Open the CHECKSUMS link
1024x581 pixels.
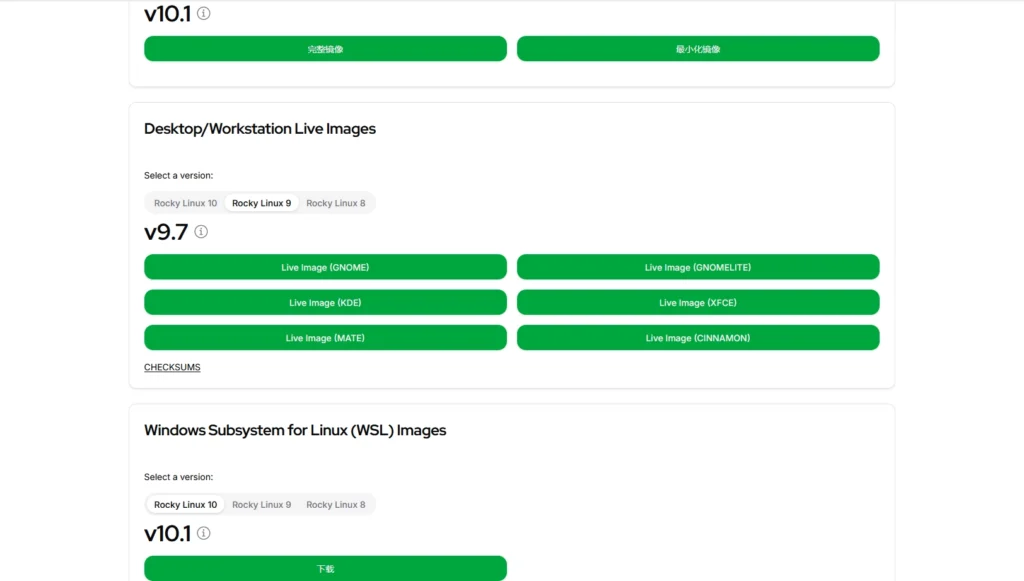click(x=172, y=368)
